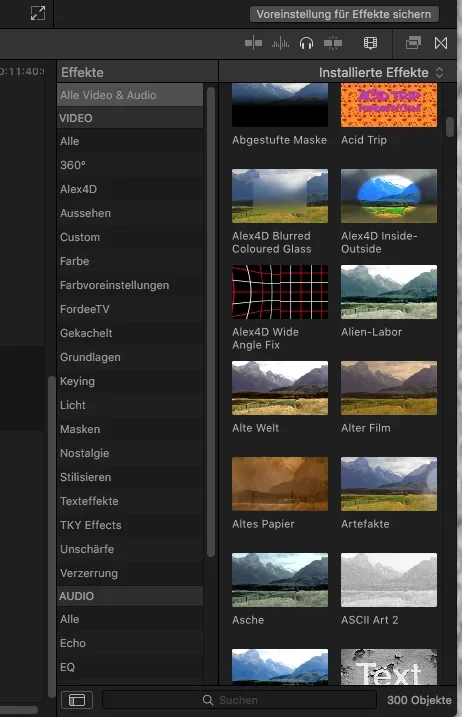Select 'Alle' under VIDEO heading
462x717 pixels.
click(130, 141)
